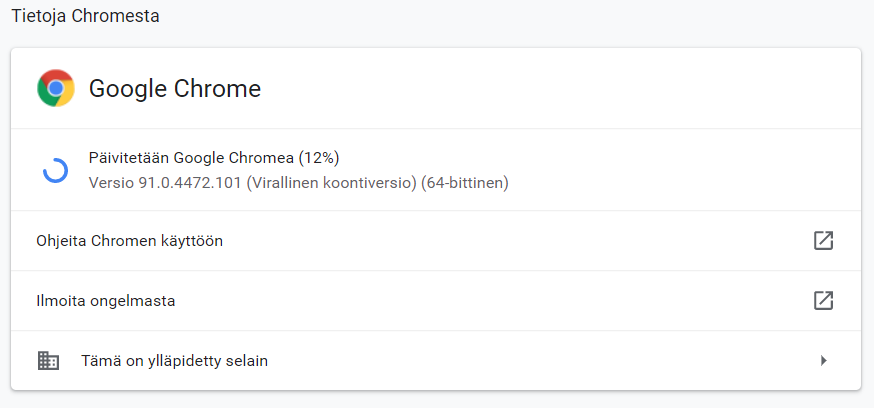Screen dimensions: 874x408
Task: Click the (64-bittinen) label in version line
Action: [465, 183]
